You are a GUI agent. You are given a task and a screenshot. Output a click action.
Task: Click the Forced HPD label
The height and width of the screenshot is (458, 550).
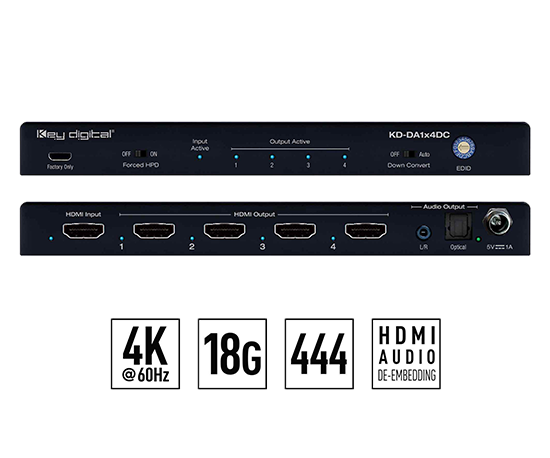141,165
